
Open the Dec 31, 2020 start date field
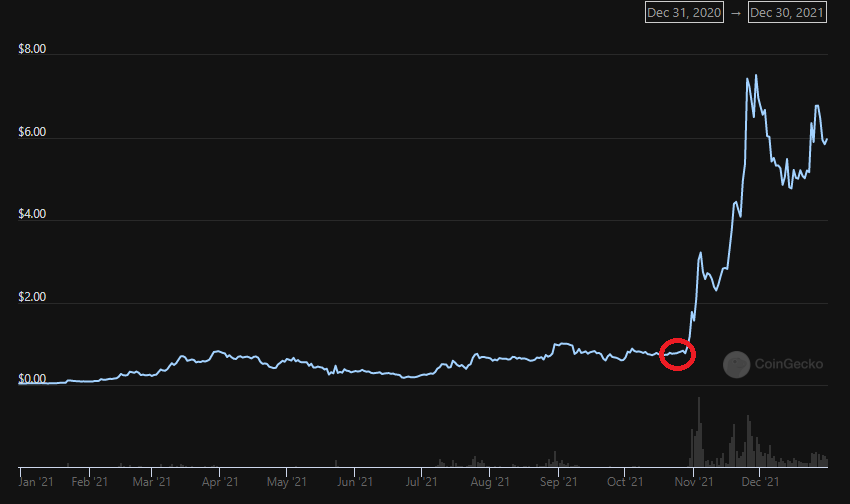click(683, 13)
